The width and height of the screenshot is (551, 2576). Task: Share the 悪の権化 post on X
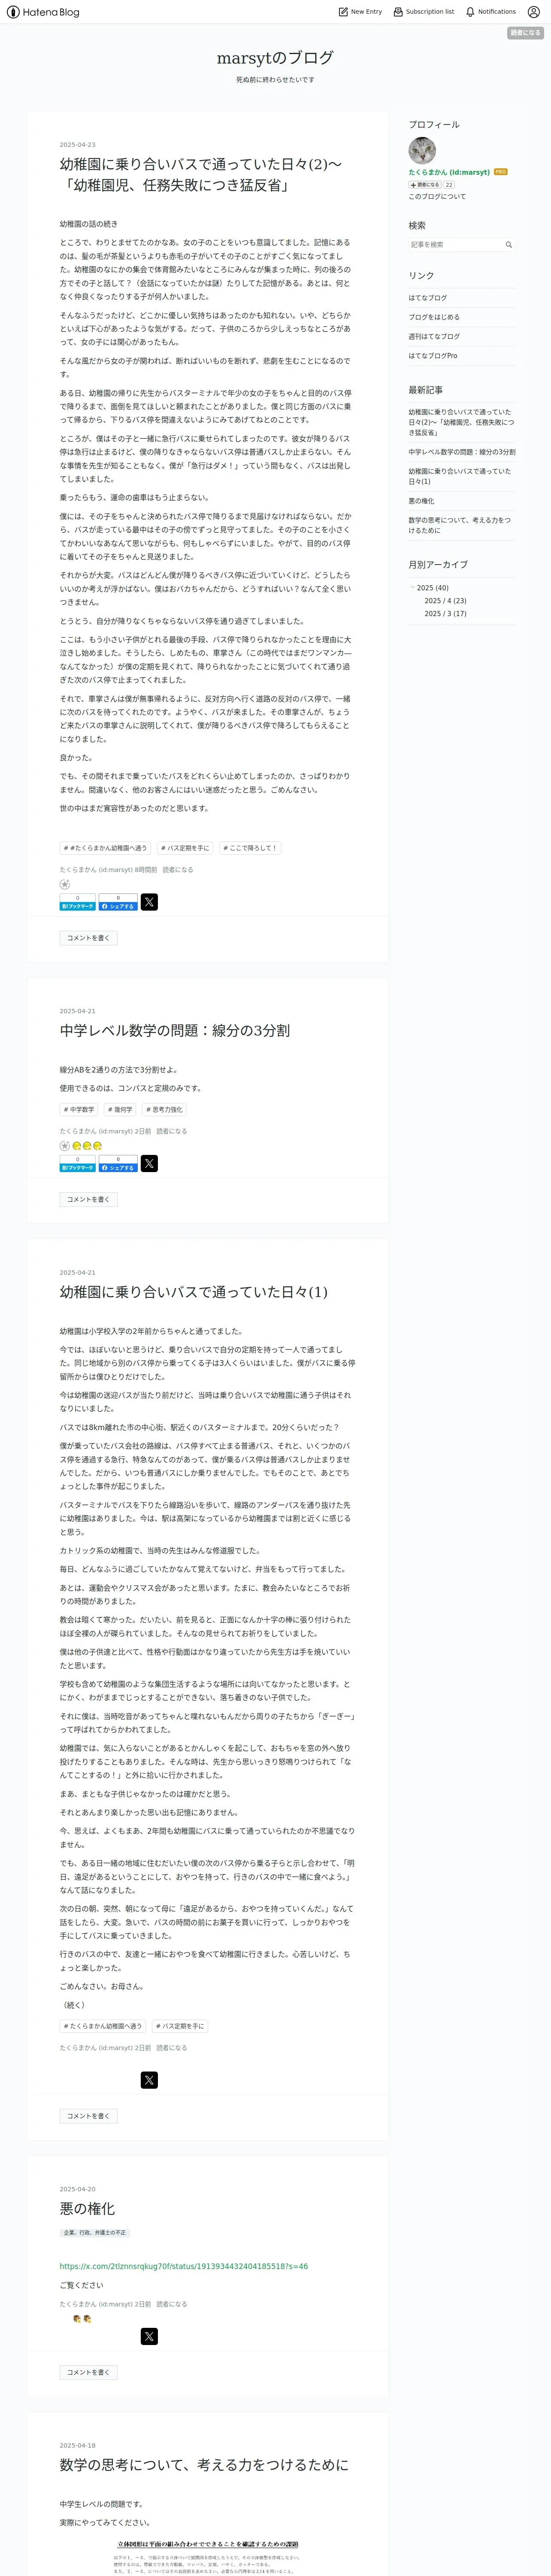tap(149, 2336)
